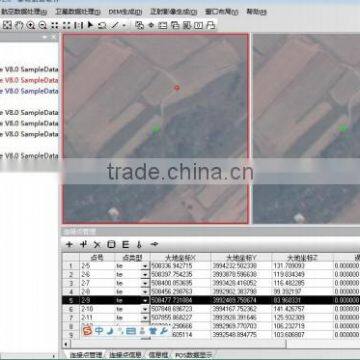
Task: Open the 卫星数据处理 menu
Action: 78,12
